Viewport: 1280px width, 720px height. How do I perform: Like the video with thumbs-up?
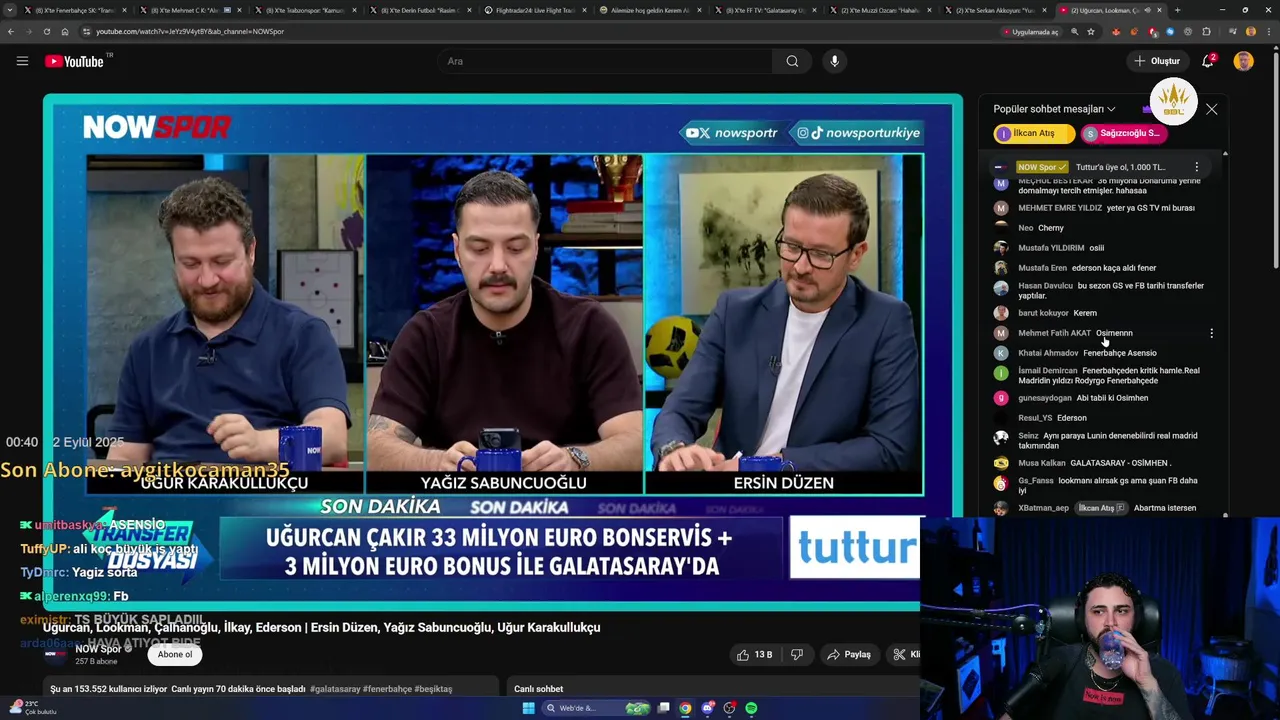(x=755, y=654)
